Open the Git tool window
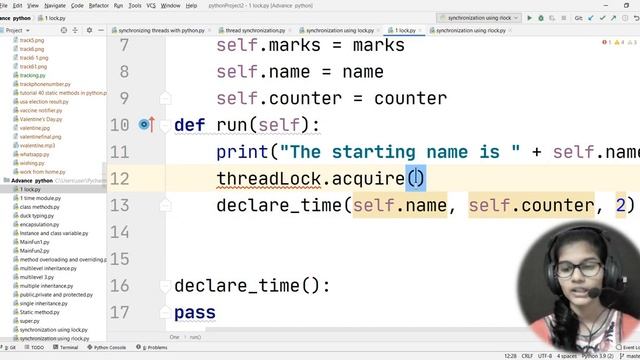Image resolution: width=640 pixels, height=360 pixels. (x=9, y=347)
